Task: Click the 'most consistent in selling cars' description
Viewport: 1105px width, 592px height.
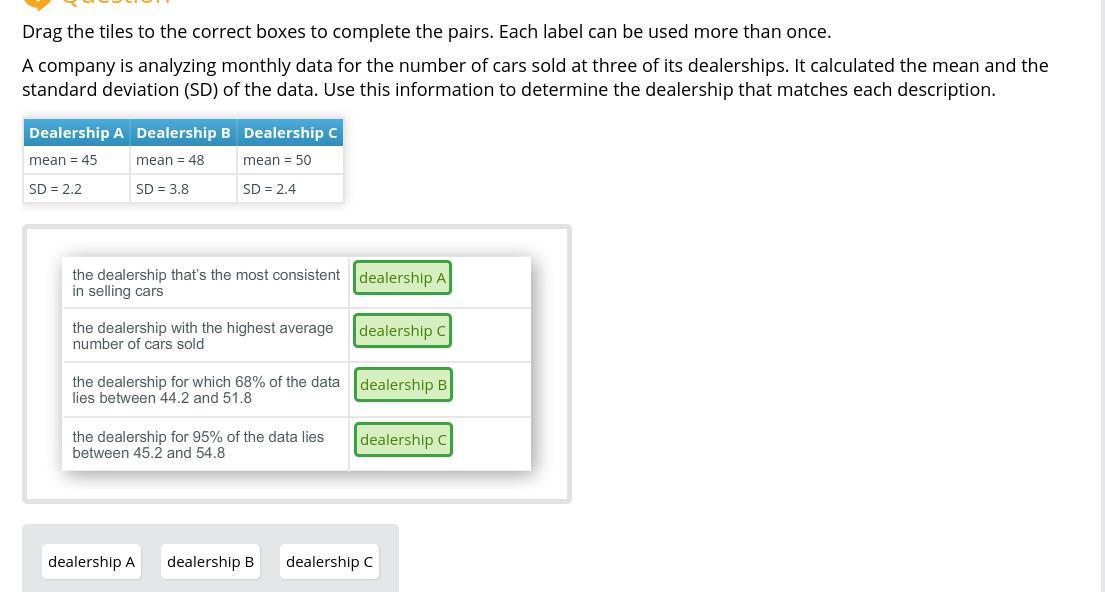Action: pos(205,283)
